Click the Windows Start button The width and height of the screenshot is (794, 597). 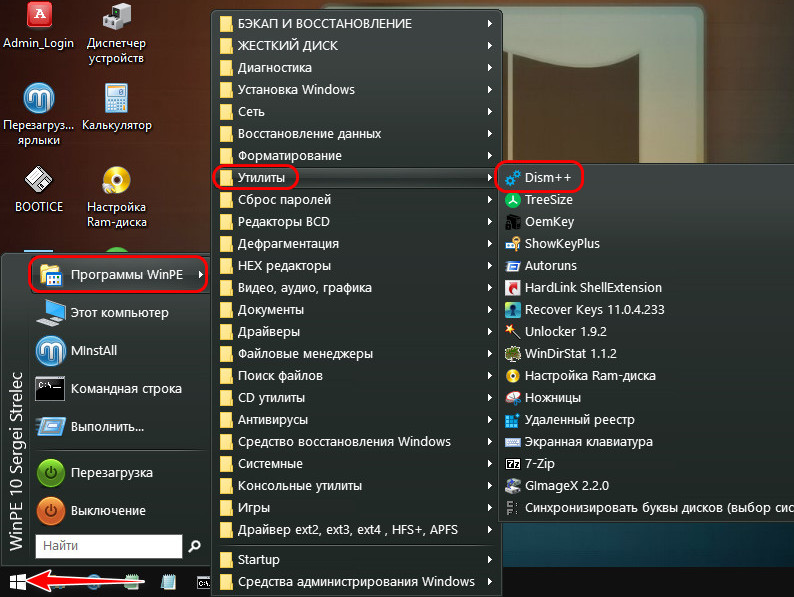click(18, 582)
